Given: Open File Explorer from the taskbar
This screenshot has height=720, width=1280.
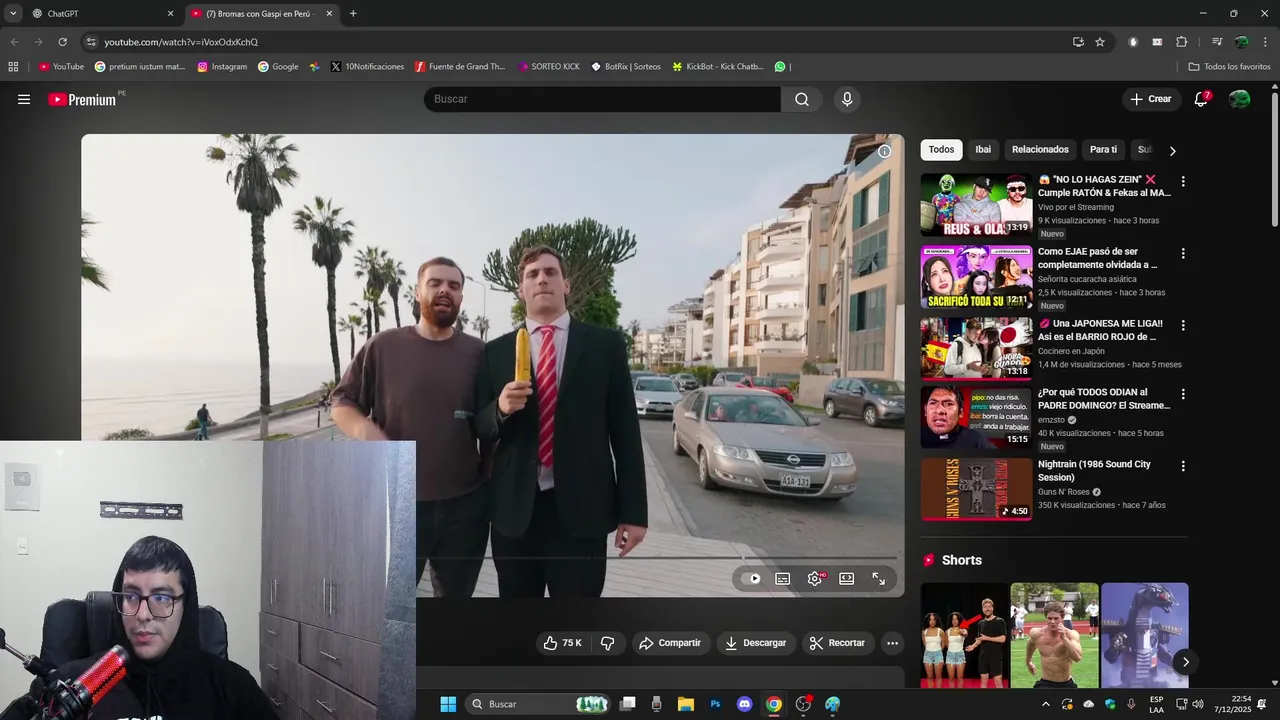Looking at the screenshot, I should click(x=686, y=704).
